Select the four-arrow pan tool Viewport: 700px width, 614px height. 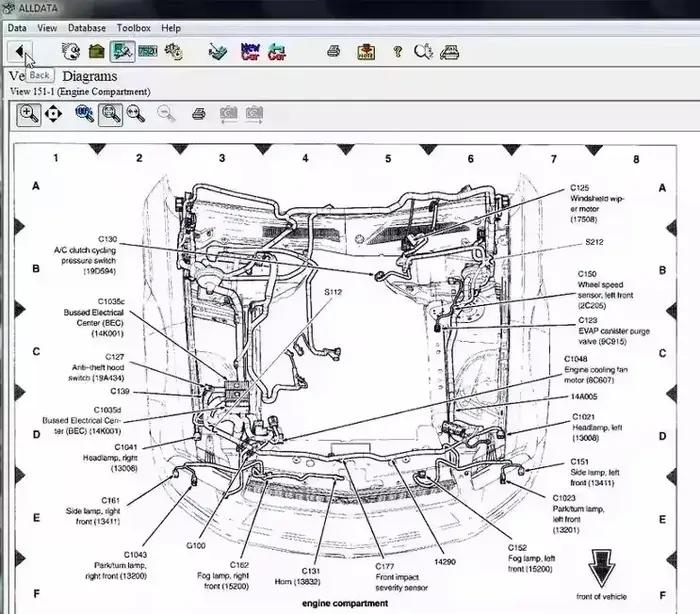click(x=54, y=114)
